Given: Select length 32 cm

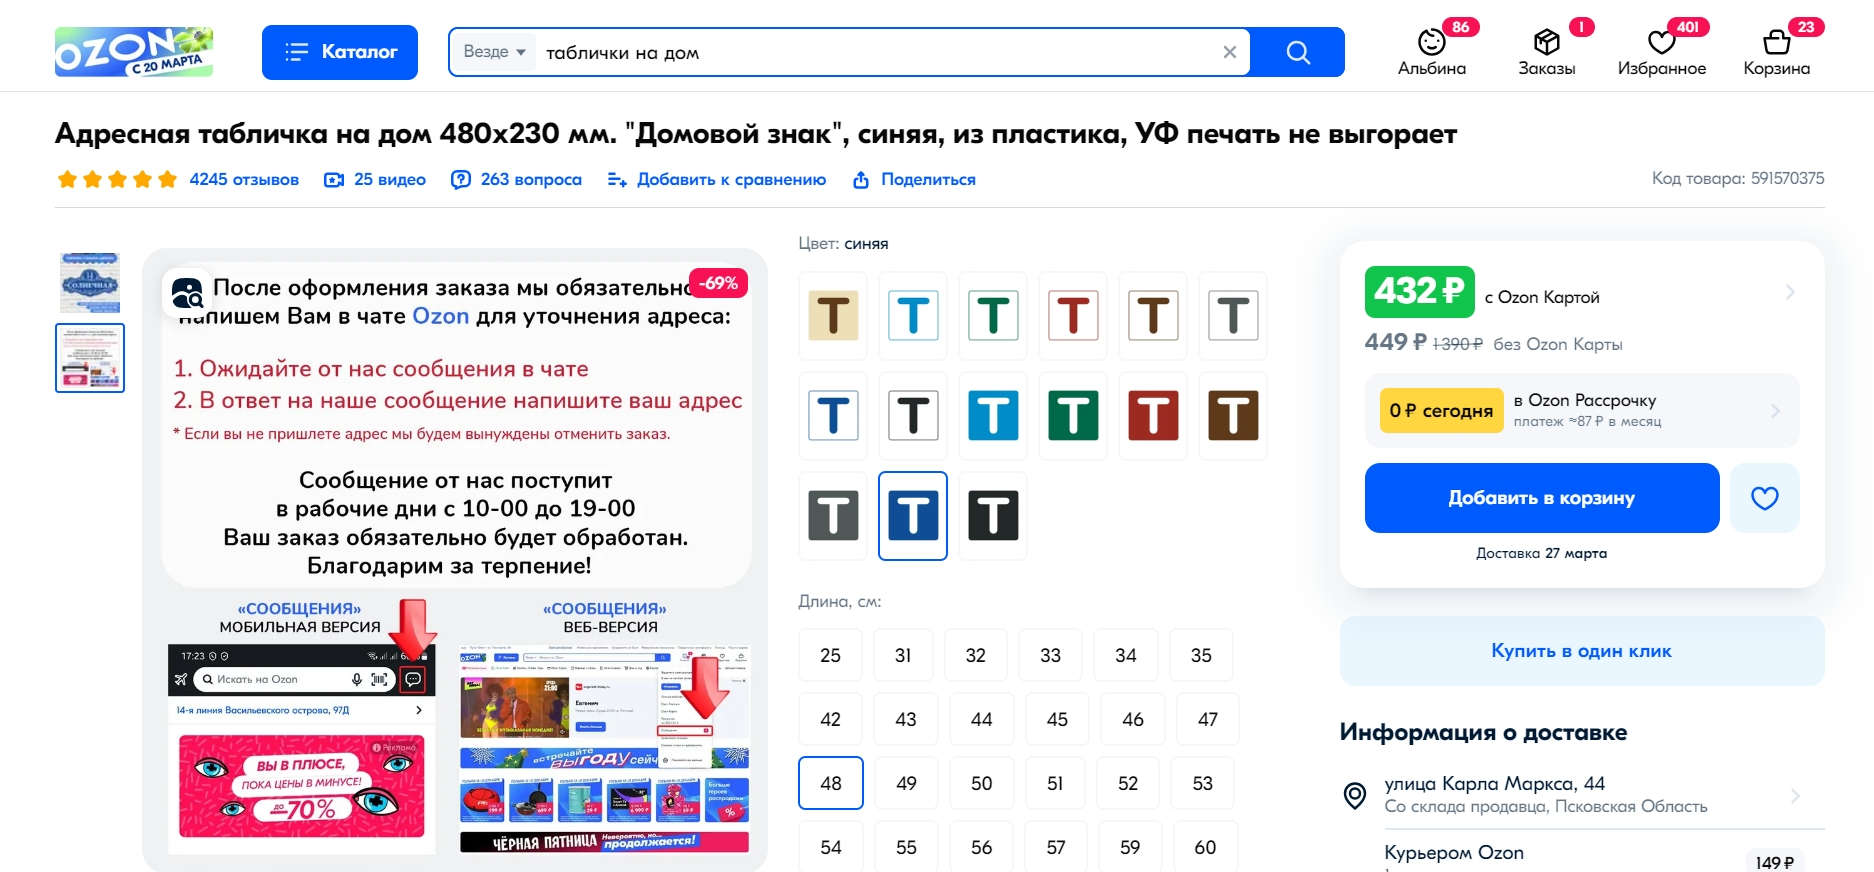Looking at the screenshot, I should (x=976, y=655).
